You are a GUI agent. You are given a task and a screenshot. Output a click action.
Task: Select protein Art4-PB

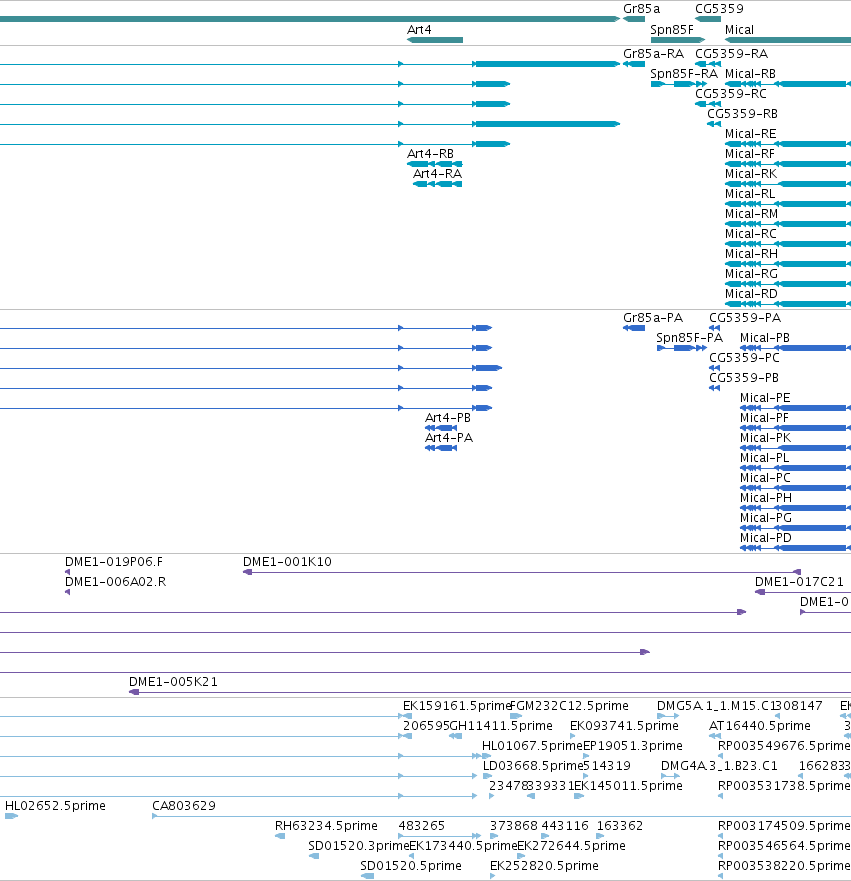click(x=441, y=428)
